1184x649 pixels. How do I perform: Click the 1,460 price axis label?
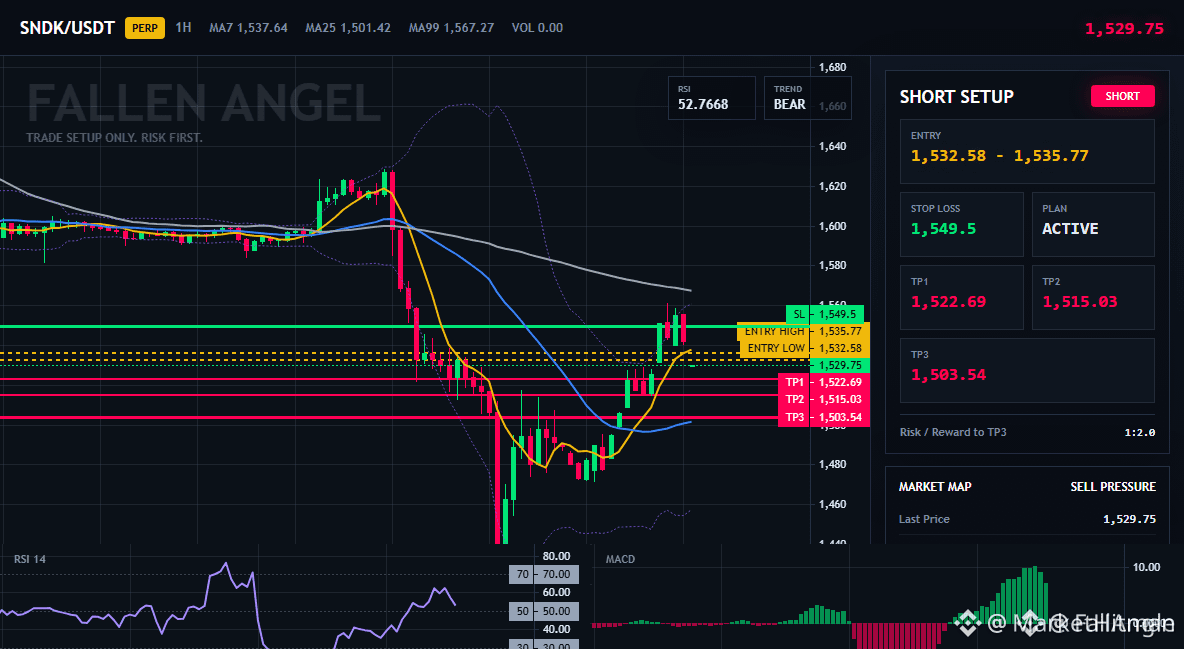[x=832, y=504]
